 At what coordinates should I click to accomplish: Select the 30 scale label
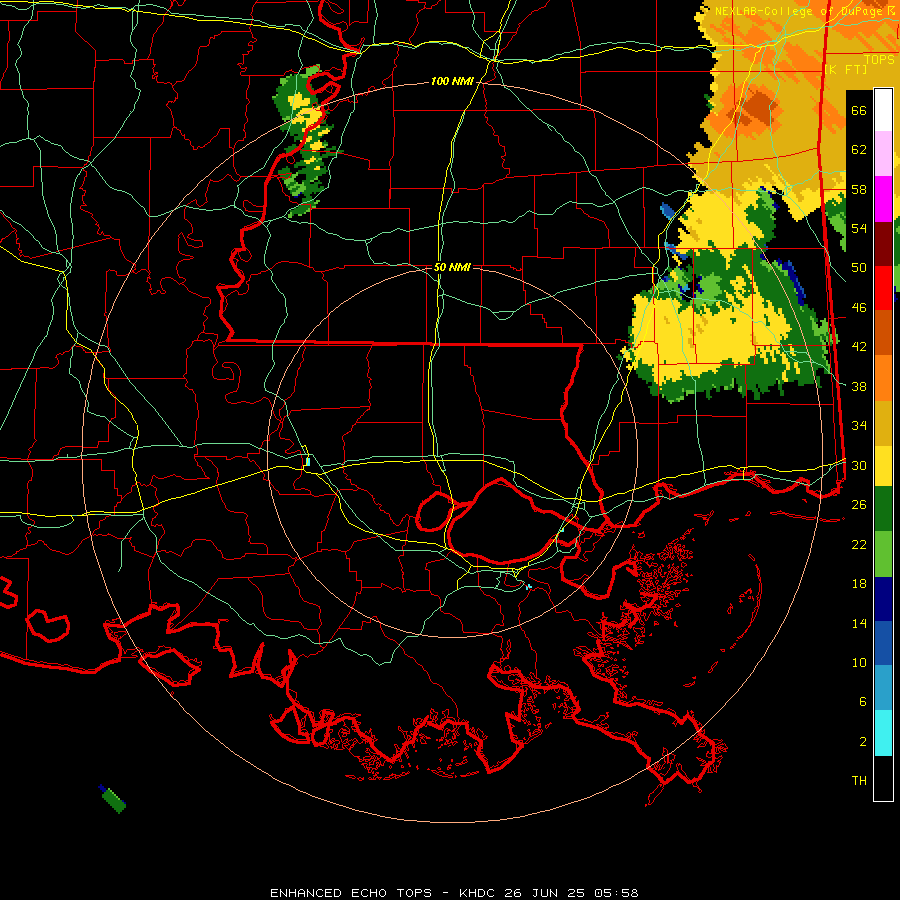(859, 465)
